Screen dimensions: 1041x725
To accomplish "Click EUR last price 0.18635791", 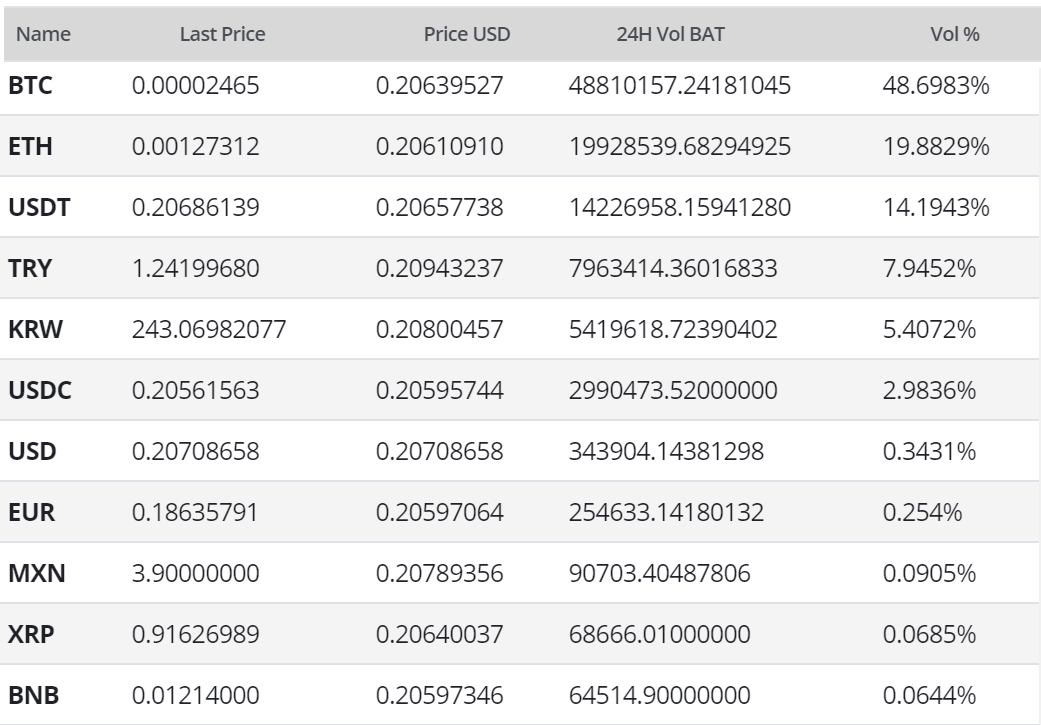I will [195, 513].
